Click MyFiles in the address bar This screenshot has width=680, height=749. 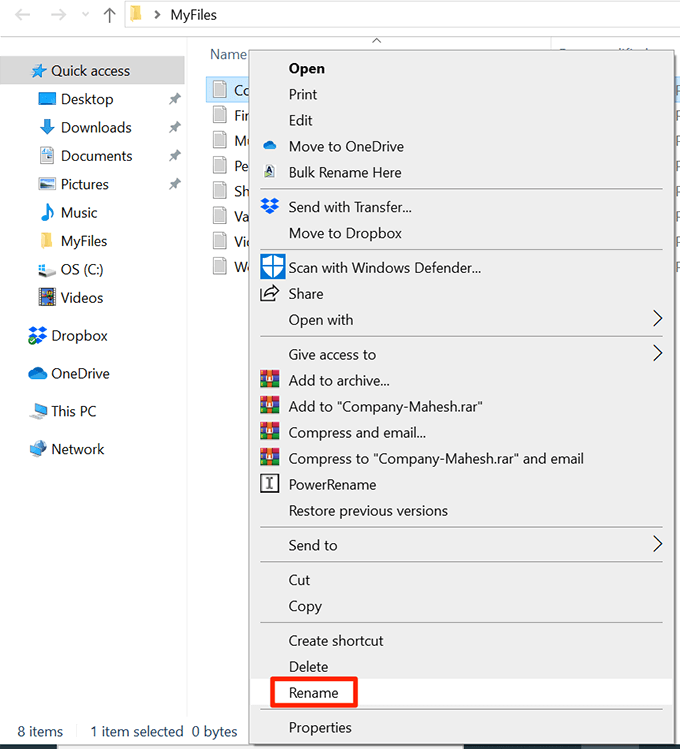coord(194,15)
